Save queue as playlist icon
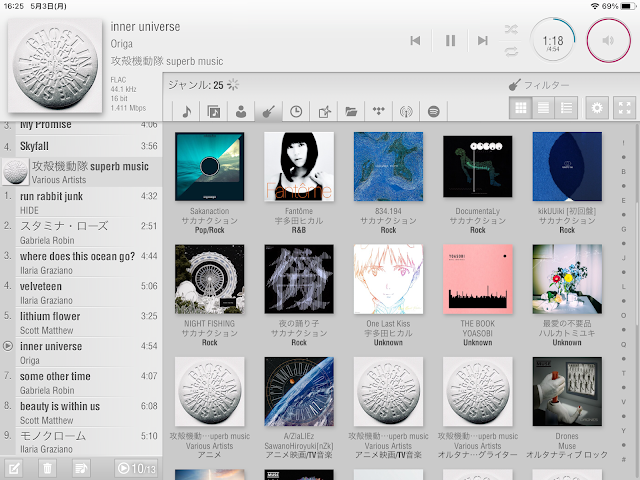This screenshot has height=480, width=640. point(81,468)
